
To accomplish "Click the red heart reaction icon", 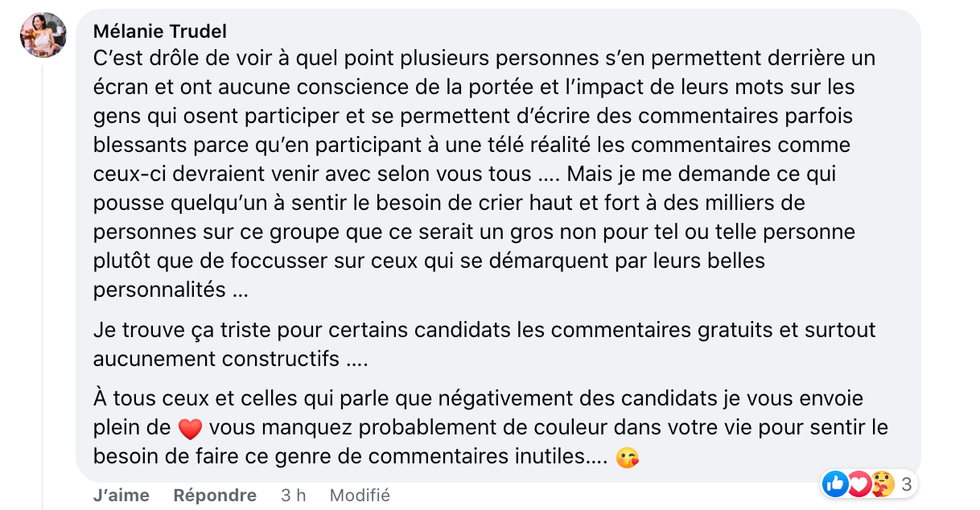I will [x=858, y=485].
